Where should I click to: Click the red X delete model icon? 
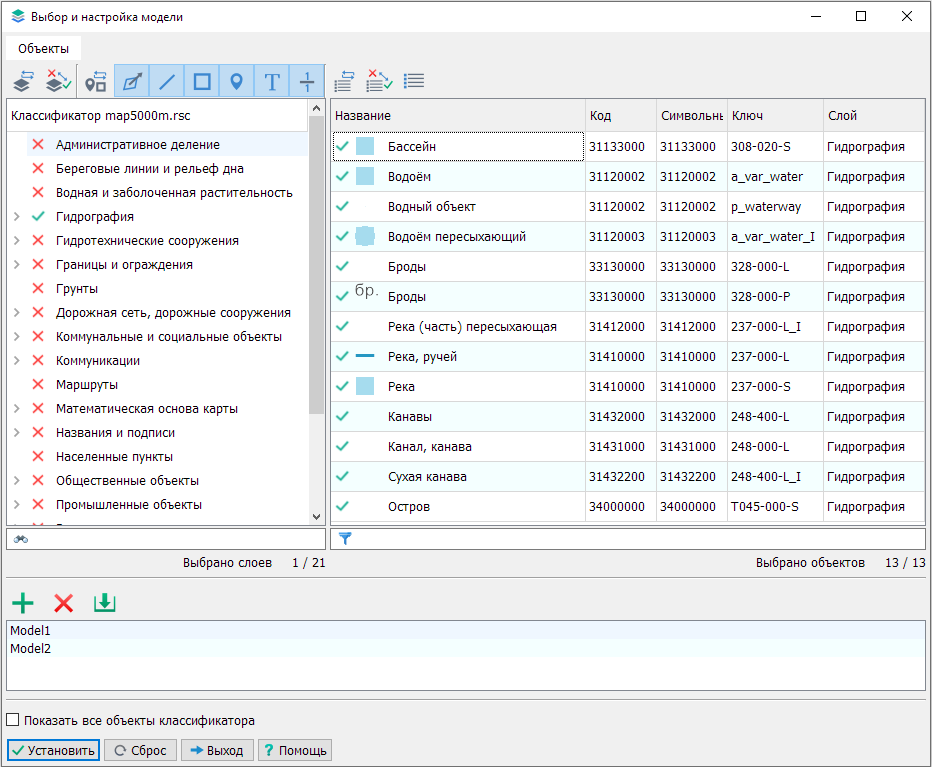(63, 603)
